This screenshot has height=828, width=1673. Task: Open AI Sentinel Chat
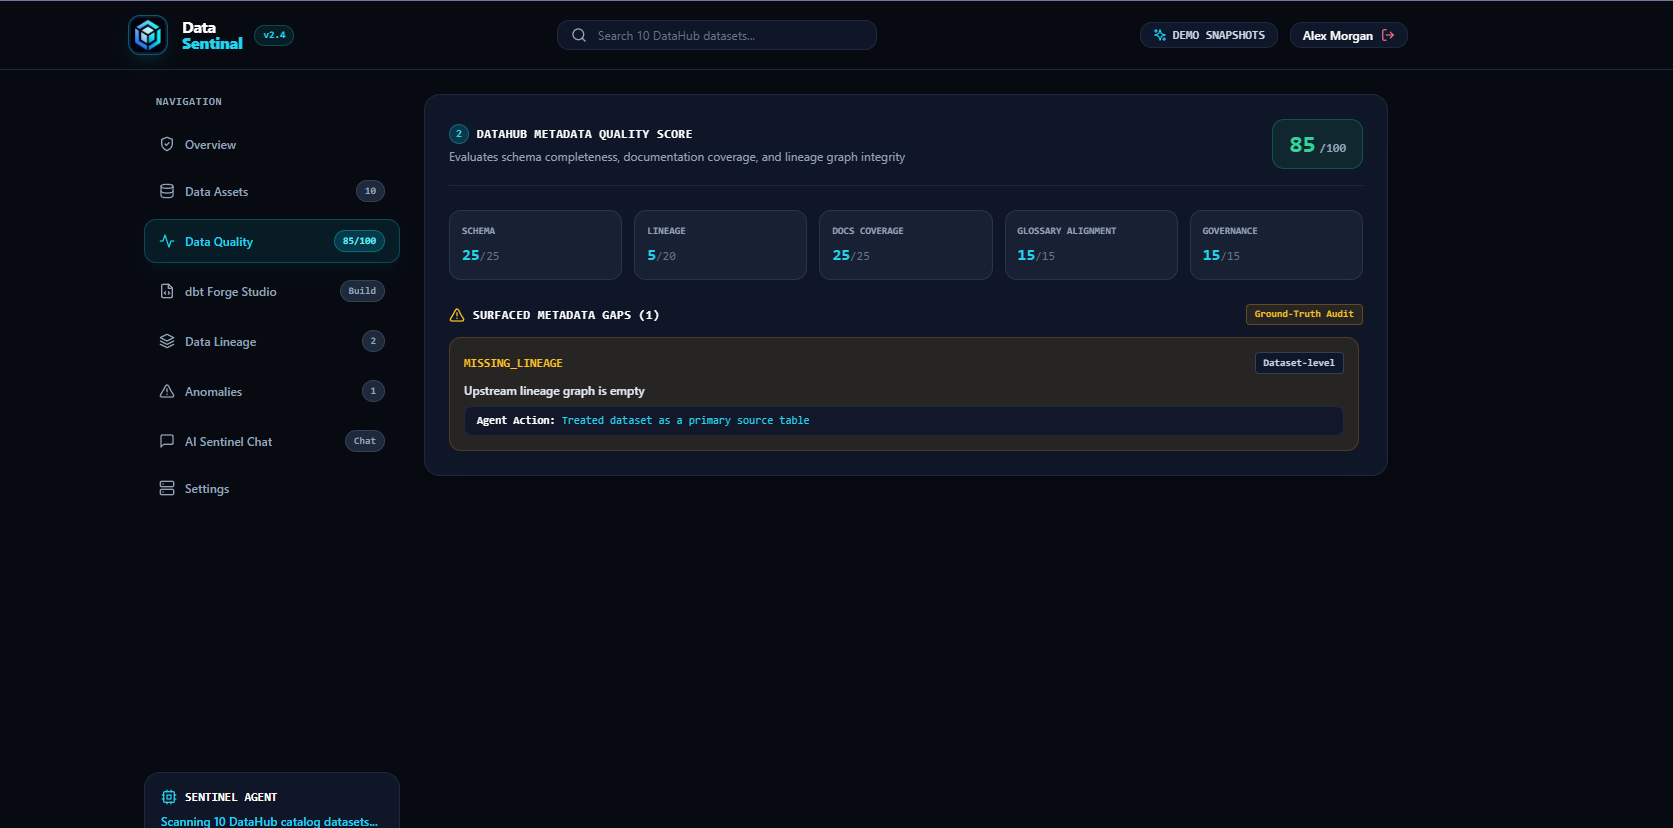[x=272, y=441]
